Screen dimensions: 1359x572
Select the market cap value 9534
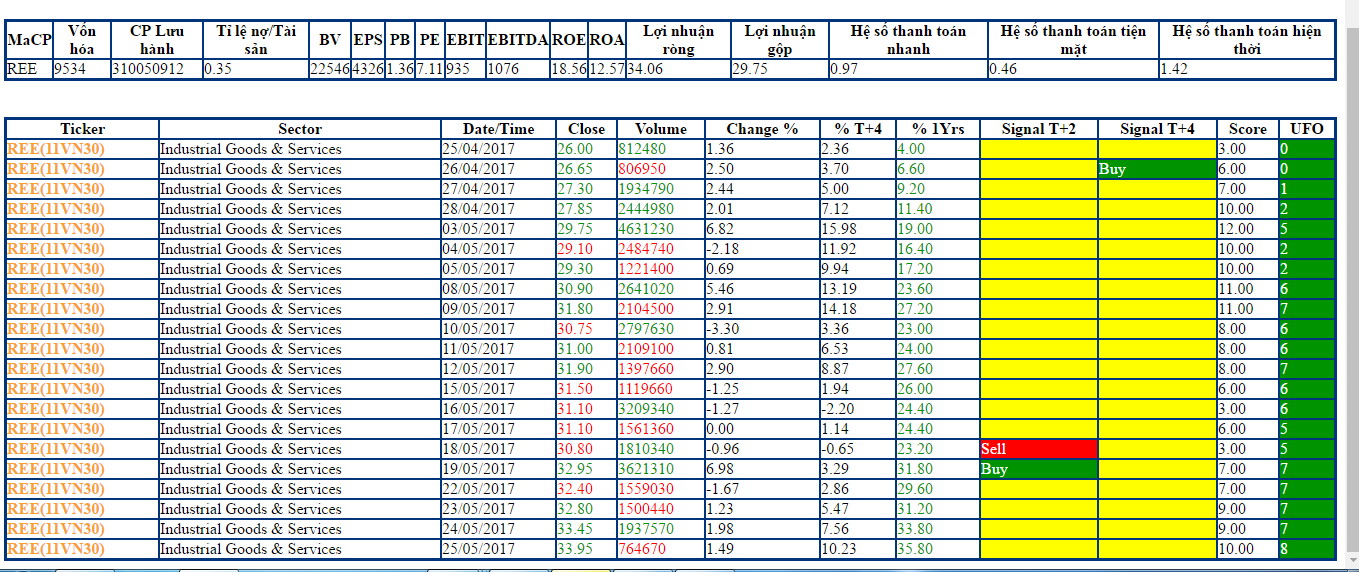[70, 69]
